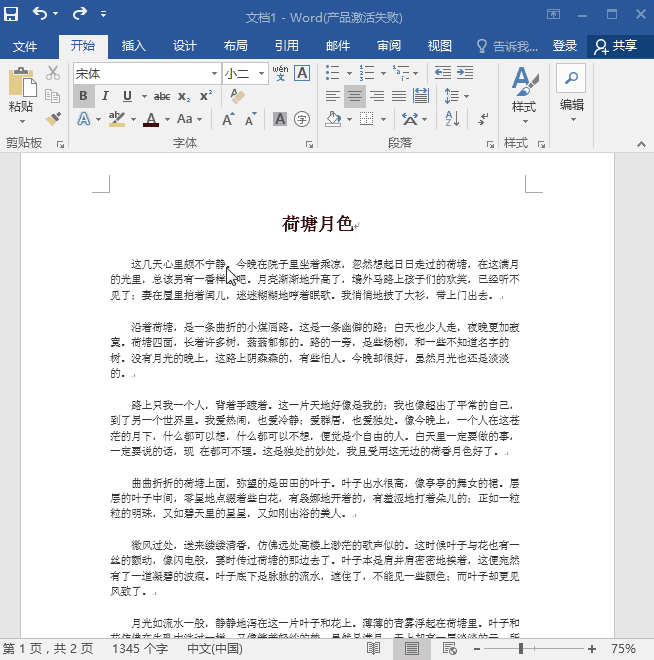Image resolution: width=654 pixels, height=660 pixels.
Task: Open the phonetic guide (wén) tool
Action: (280, 73)
